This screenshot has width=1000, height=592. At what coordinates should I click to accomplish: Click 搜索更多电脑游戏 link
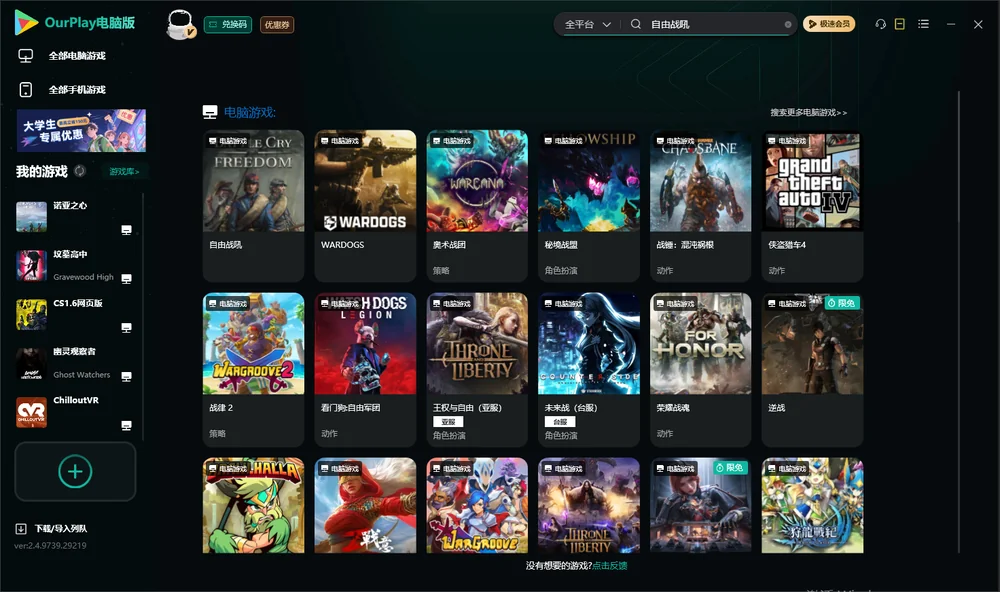(x=808, y=112)
